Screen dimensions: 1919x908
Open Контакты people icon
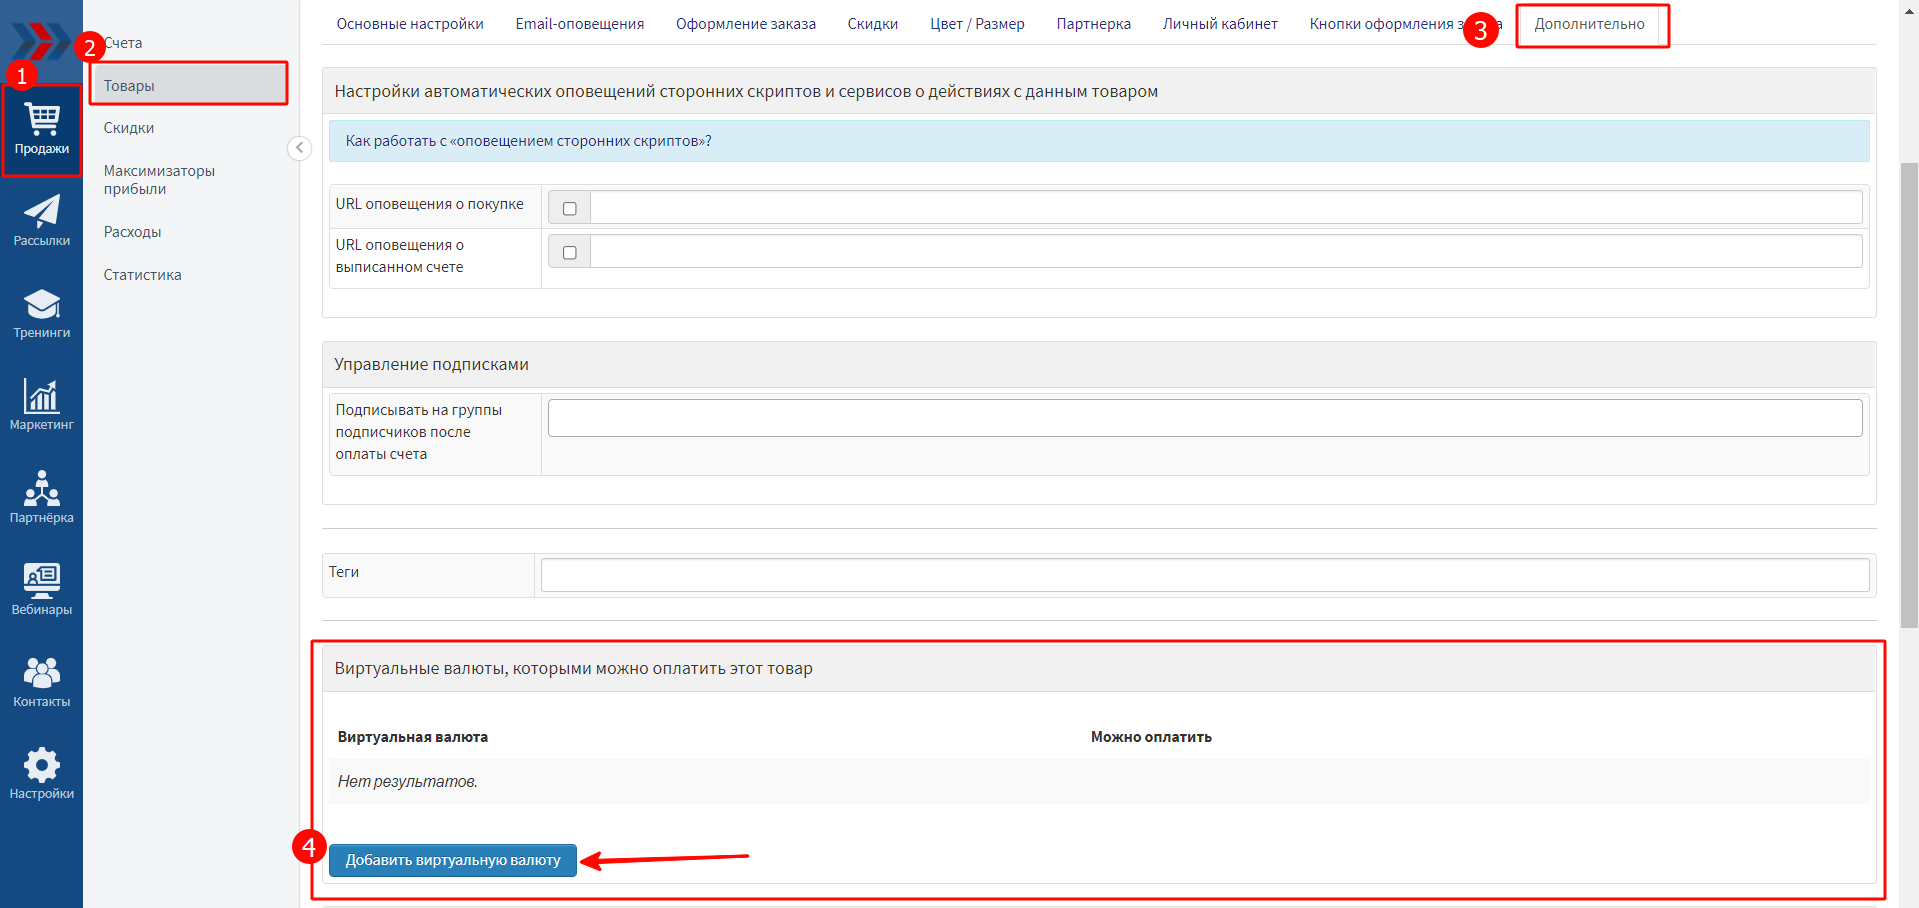click(x=42, y=681)
